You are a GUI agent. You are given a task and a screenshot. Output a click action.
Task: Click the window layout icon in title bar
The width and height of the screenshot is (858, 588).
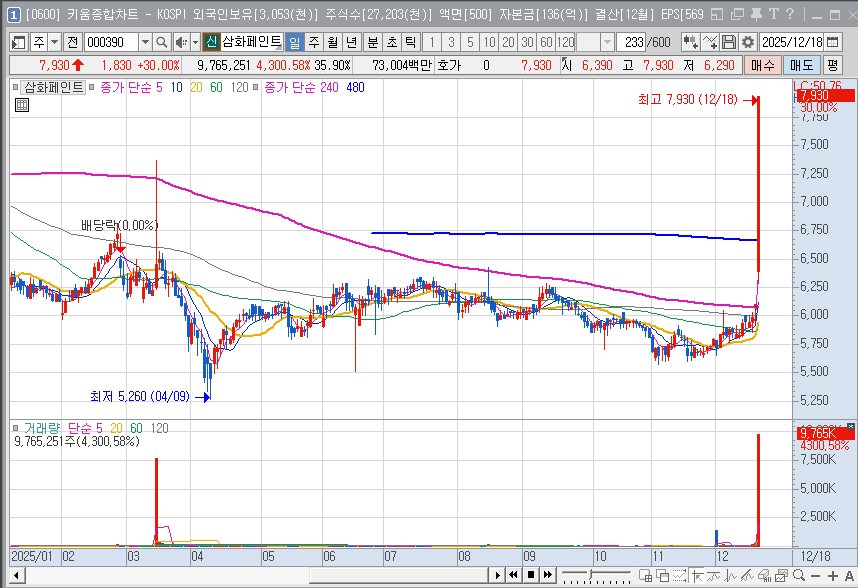pyautogui.click(x=717, y=14)
